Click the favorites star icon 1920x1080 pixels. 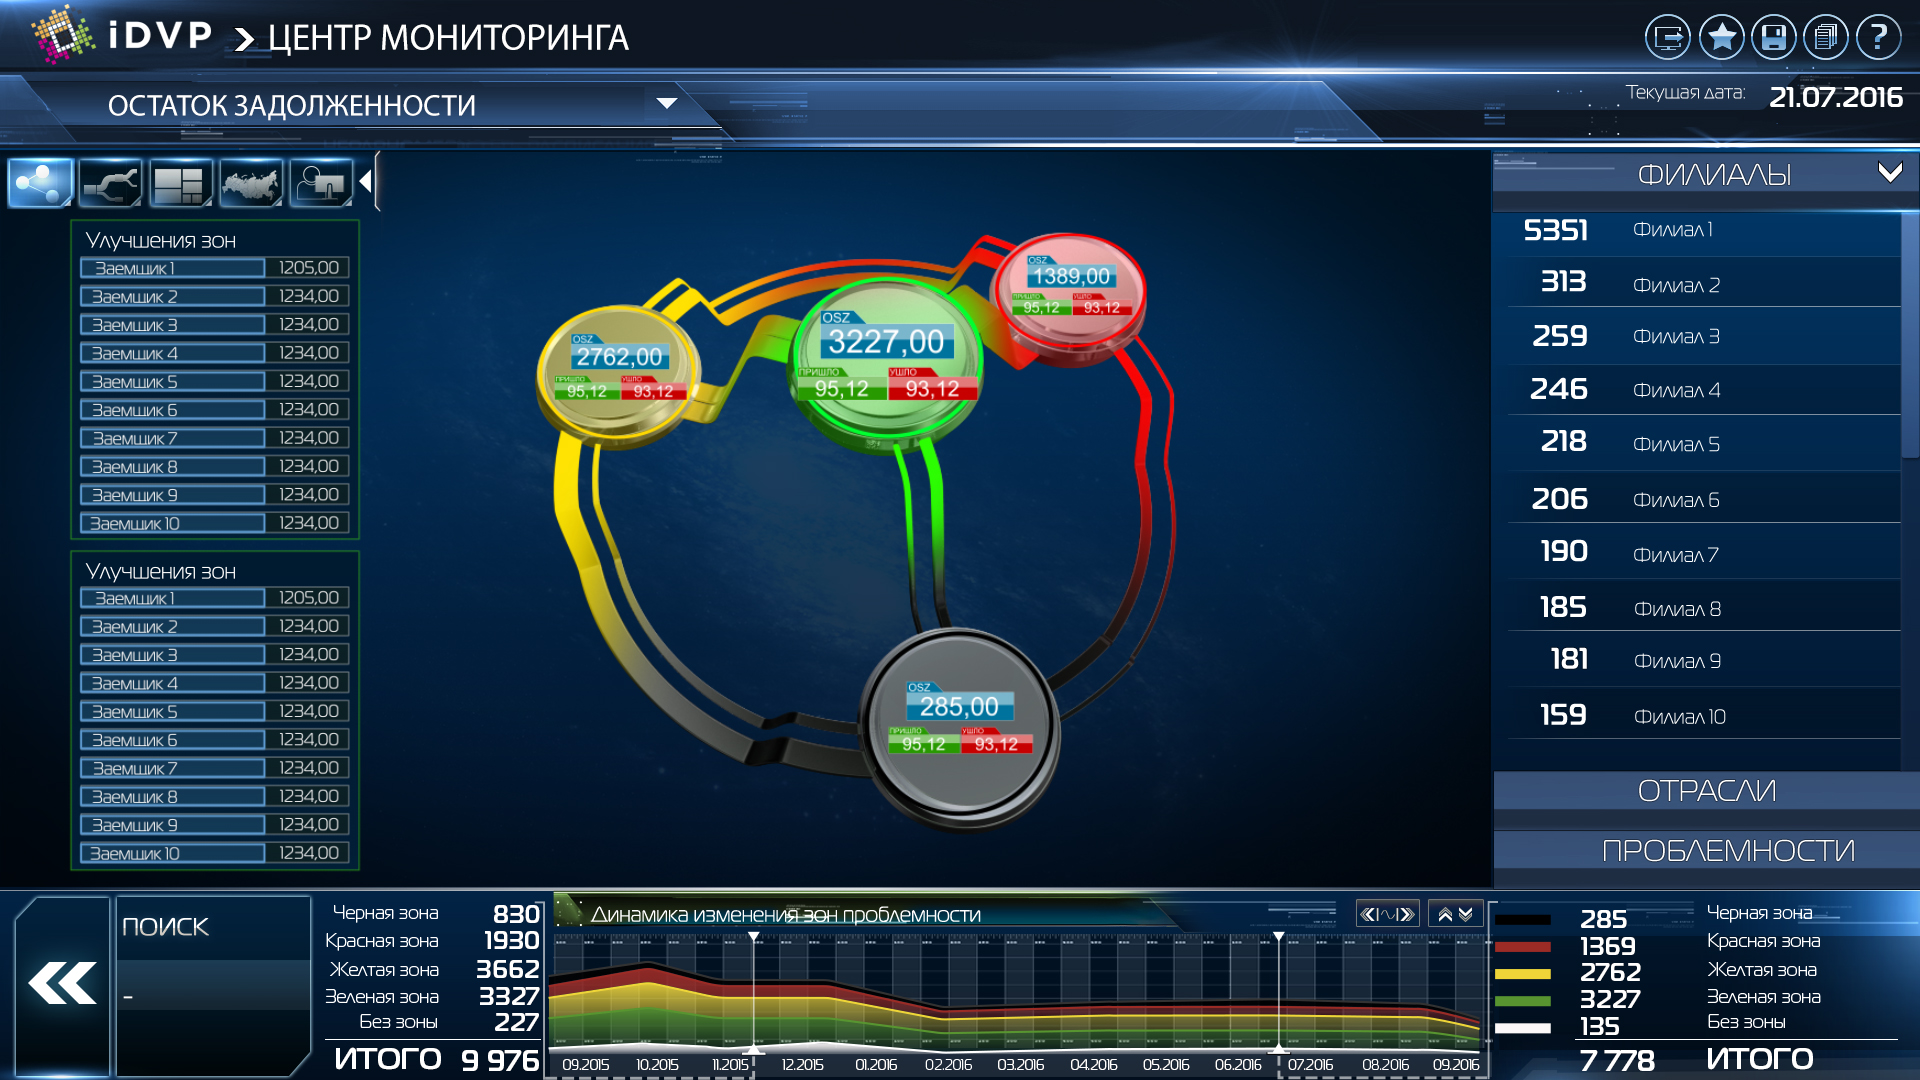click(x=1721, y=38)
